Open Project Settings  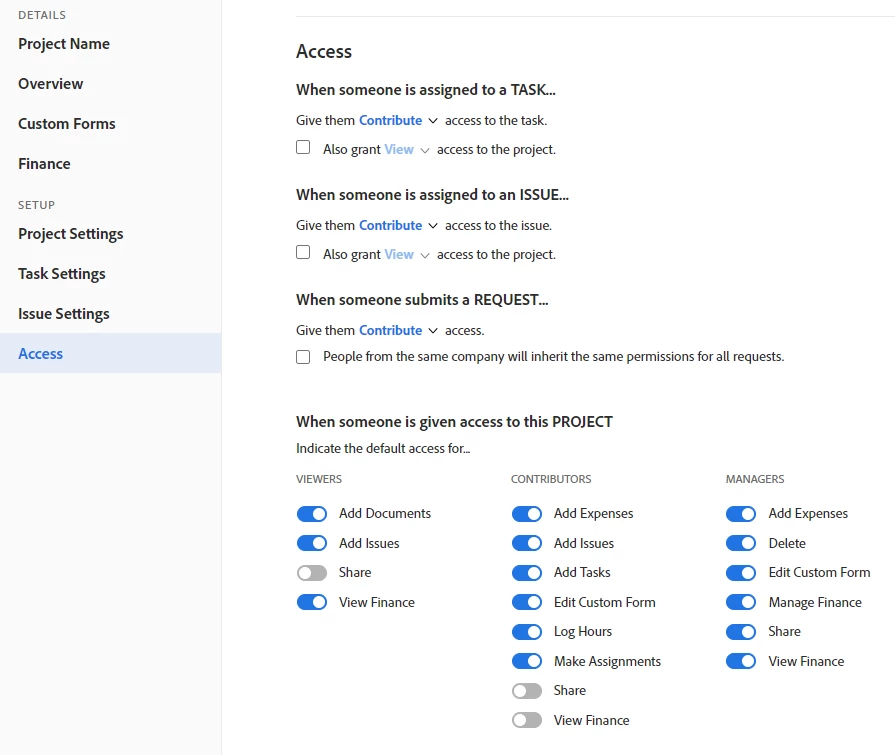coord(71,234)
